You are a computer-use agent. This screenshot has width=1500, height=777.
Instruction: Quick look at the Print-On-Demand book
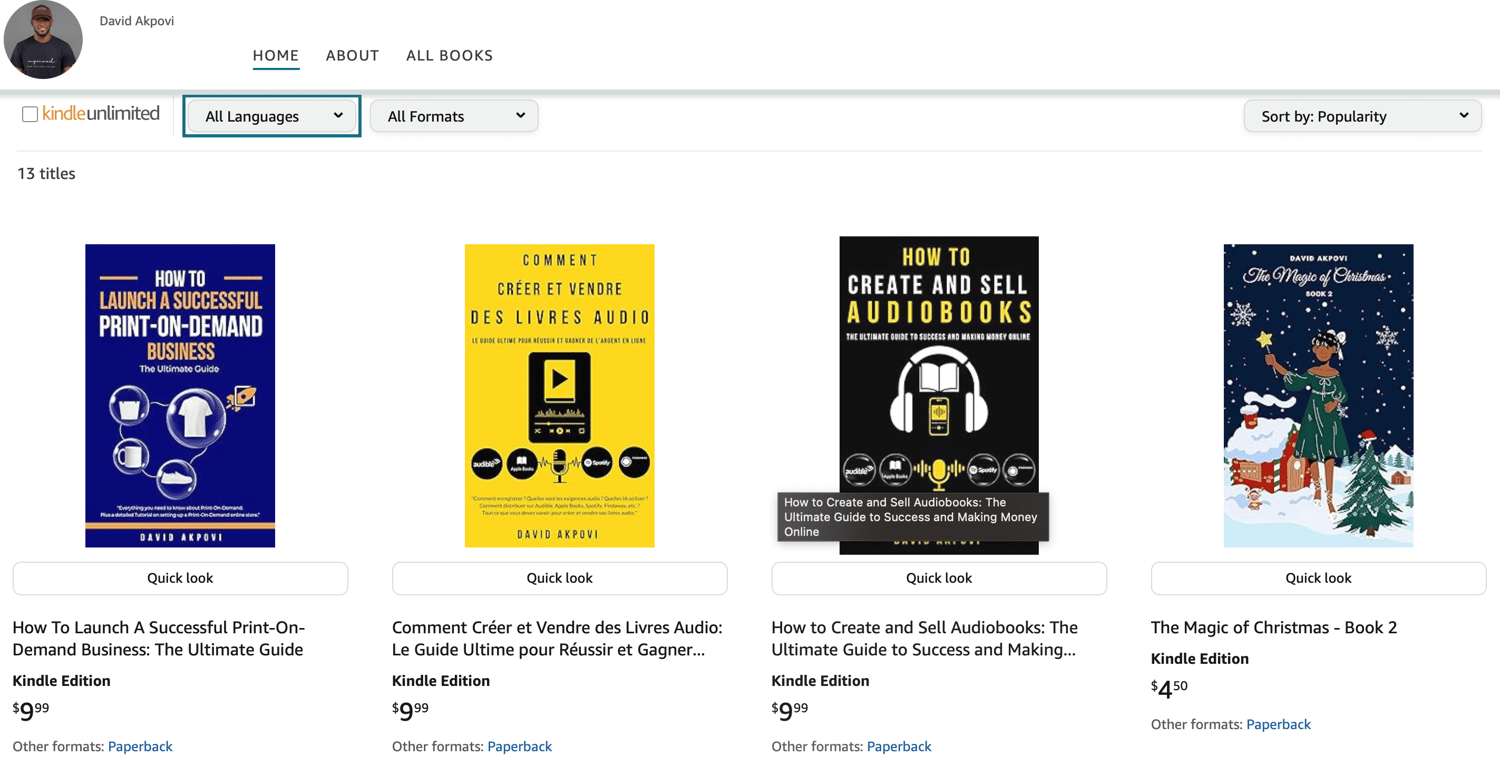coord(180,578)
